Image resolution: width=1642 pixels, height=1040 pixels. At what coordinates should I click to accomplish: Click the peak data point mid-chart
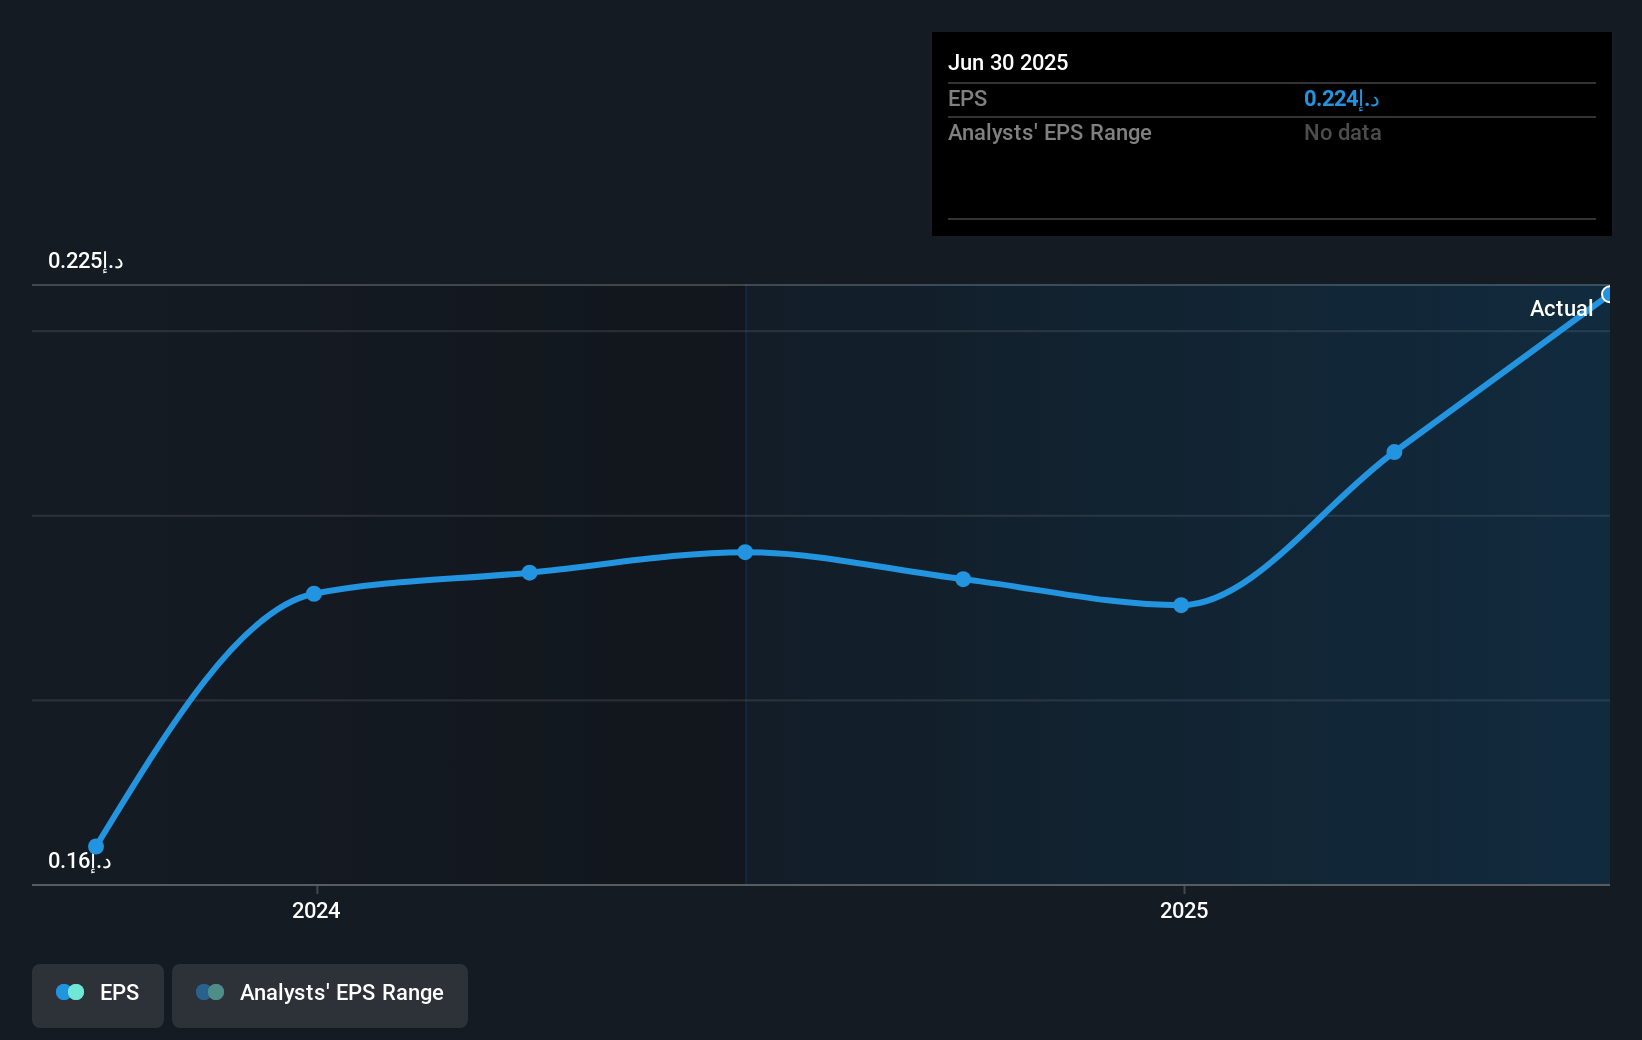tap(746, 551)
